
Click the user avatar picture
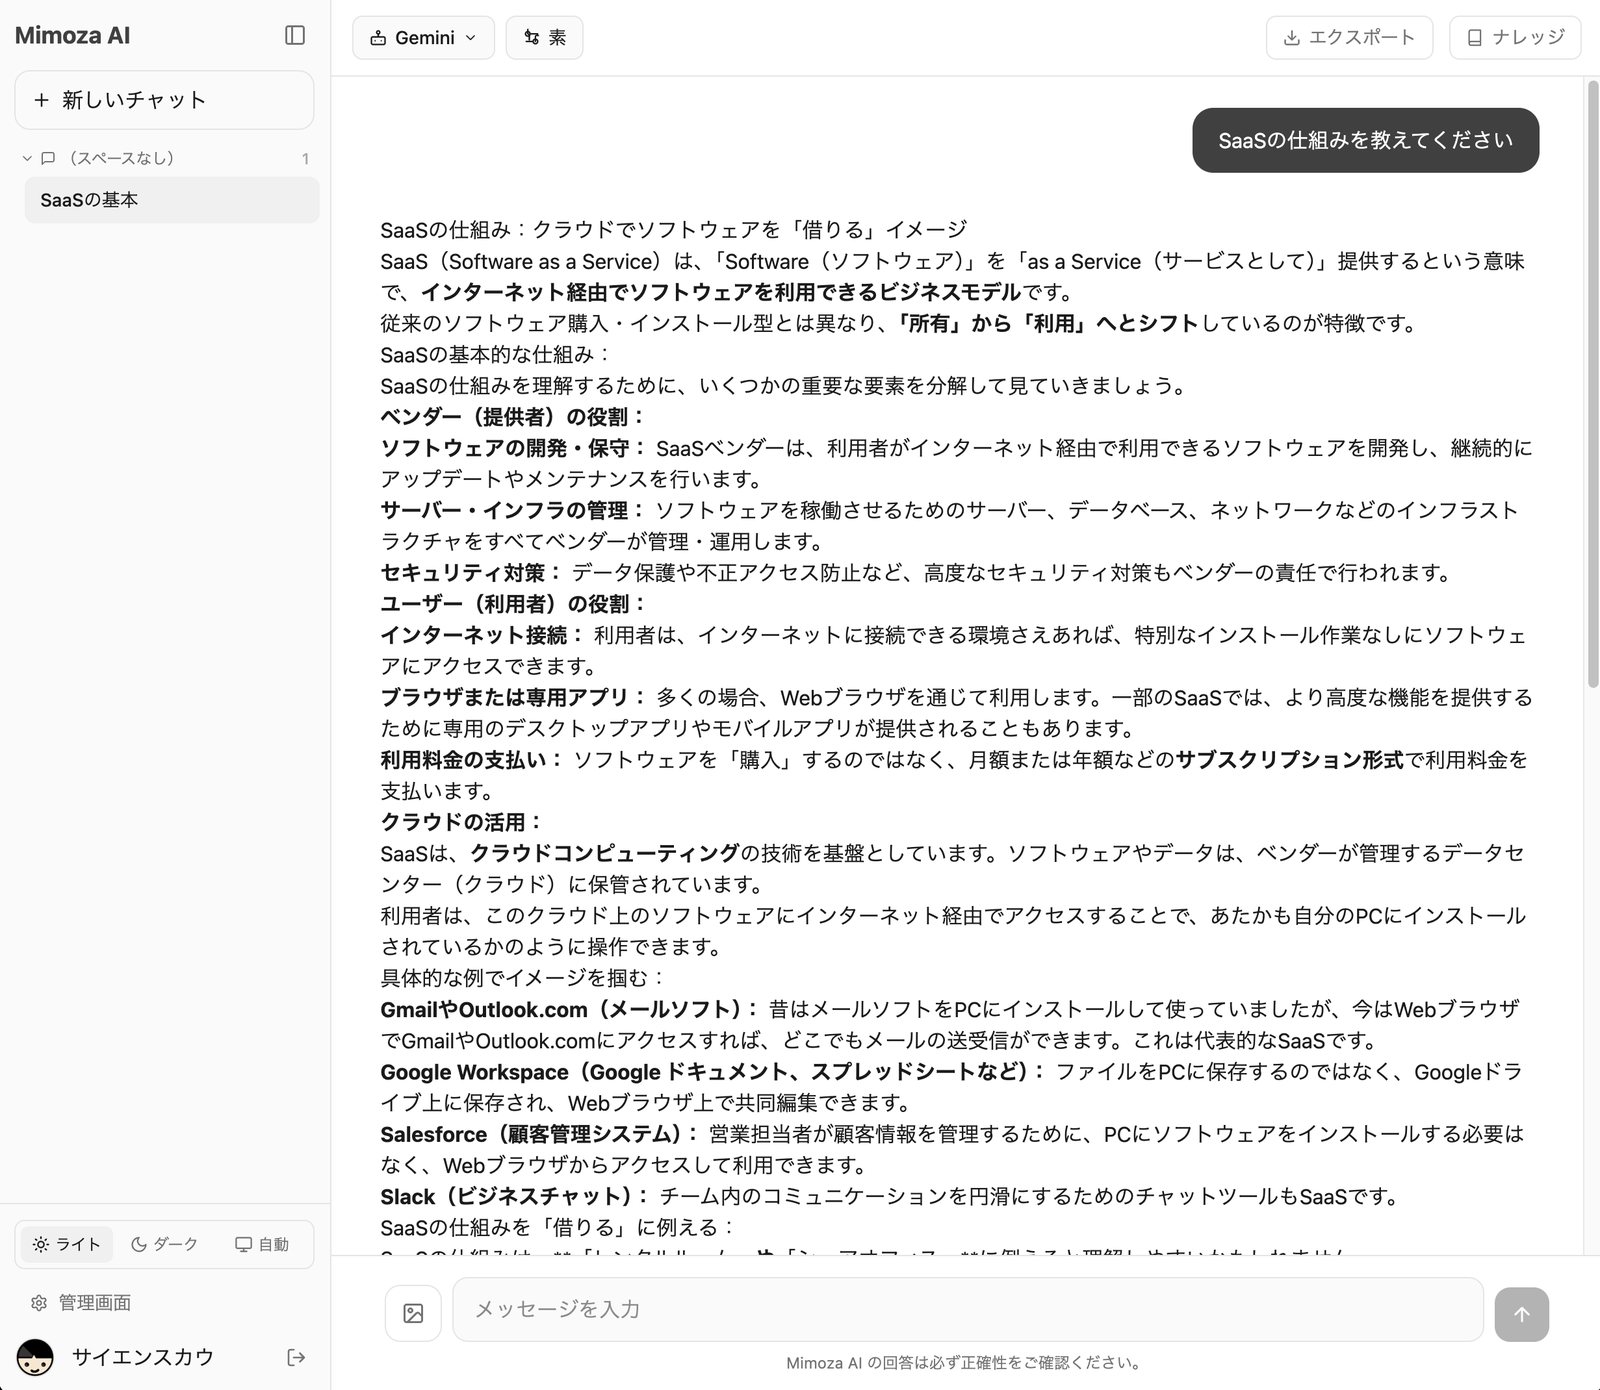tap(36, 1357)
